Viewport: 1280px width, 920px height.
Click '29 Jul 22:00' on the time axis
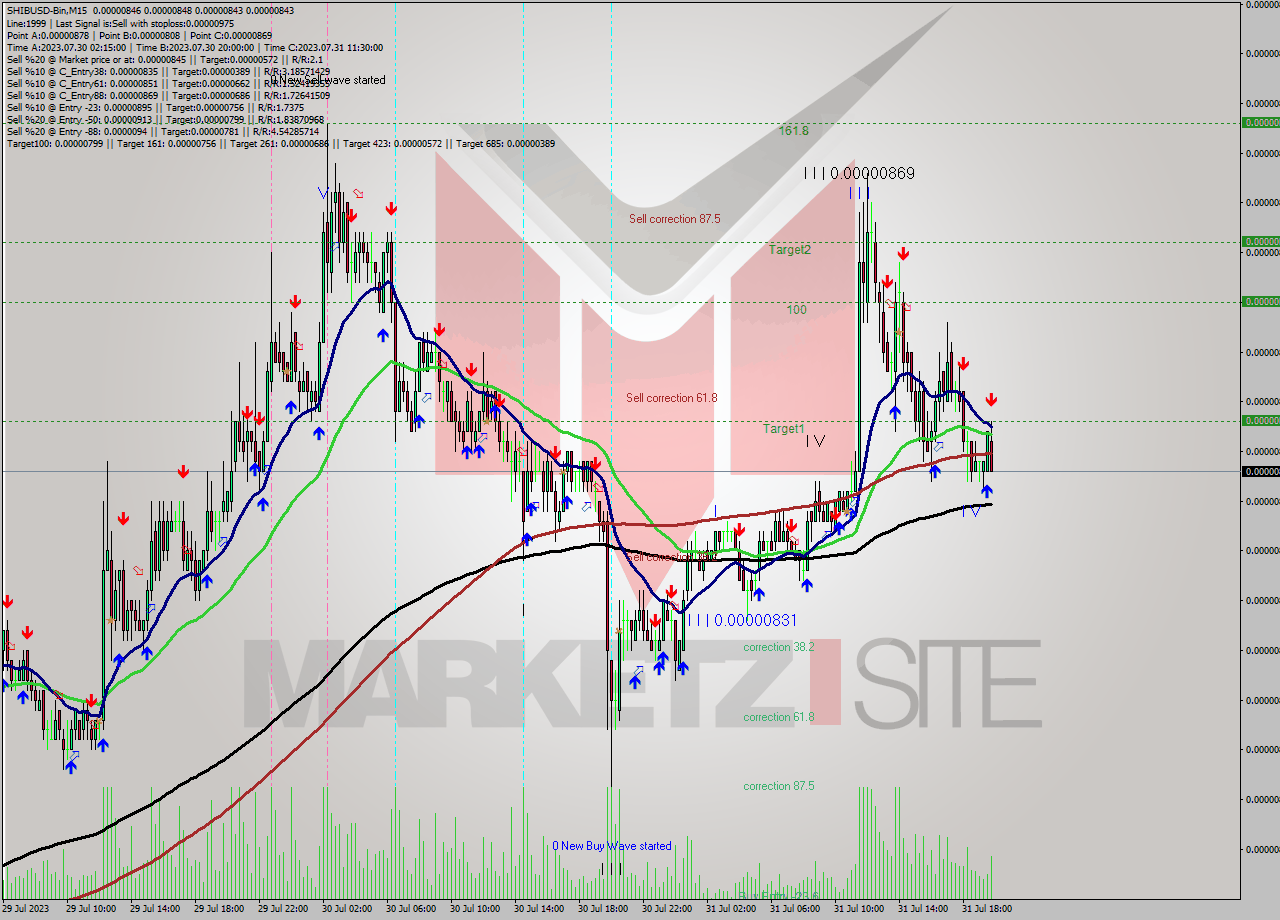(x=283, y=909)
